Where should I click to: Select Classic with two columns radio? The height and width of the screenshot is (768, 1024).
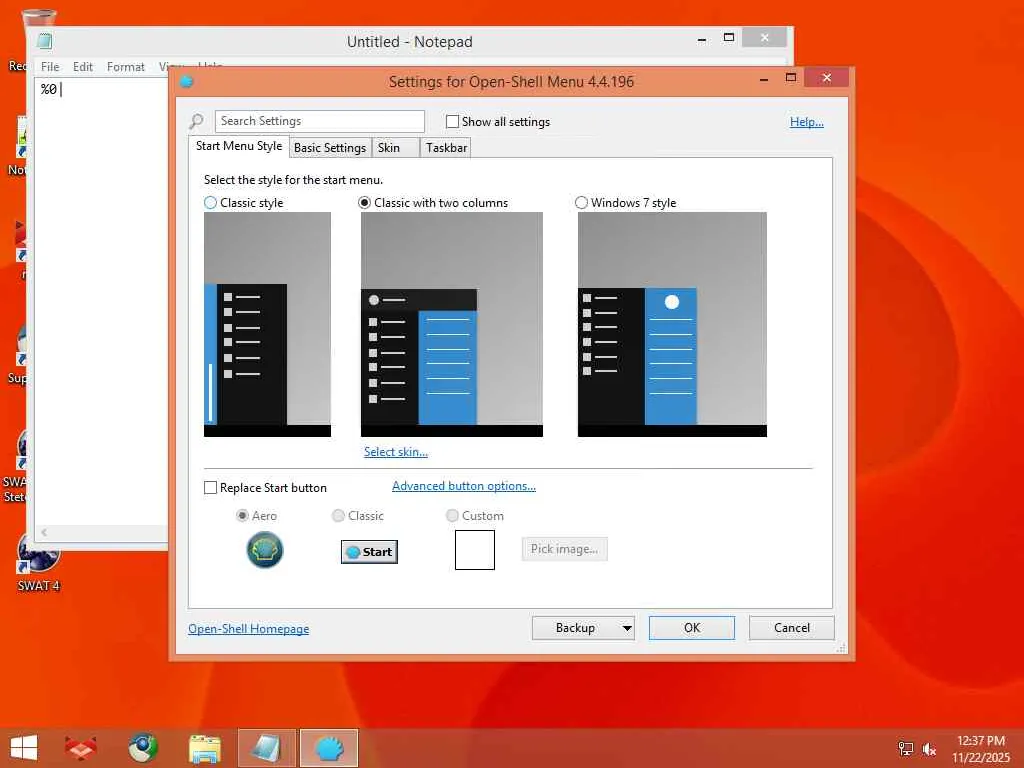tap(364, 202)
